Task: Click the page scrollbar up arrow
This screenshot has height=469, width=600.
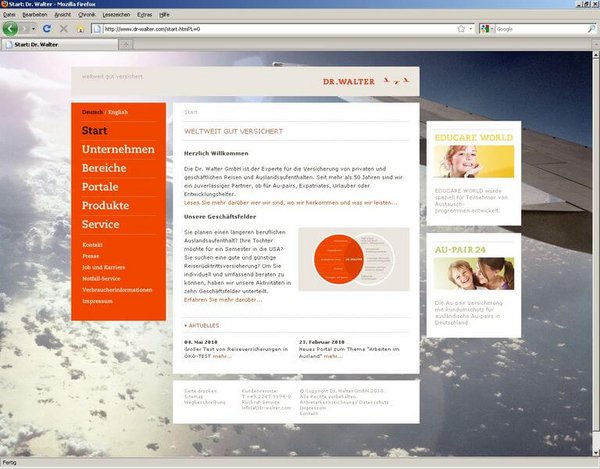Action: point(596,55)
